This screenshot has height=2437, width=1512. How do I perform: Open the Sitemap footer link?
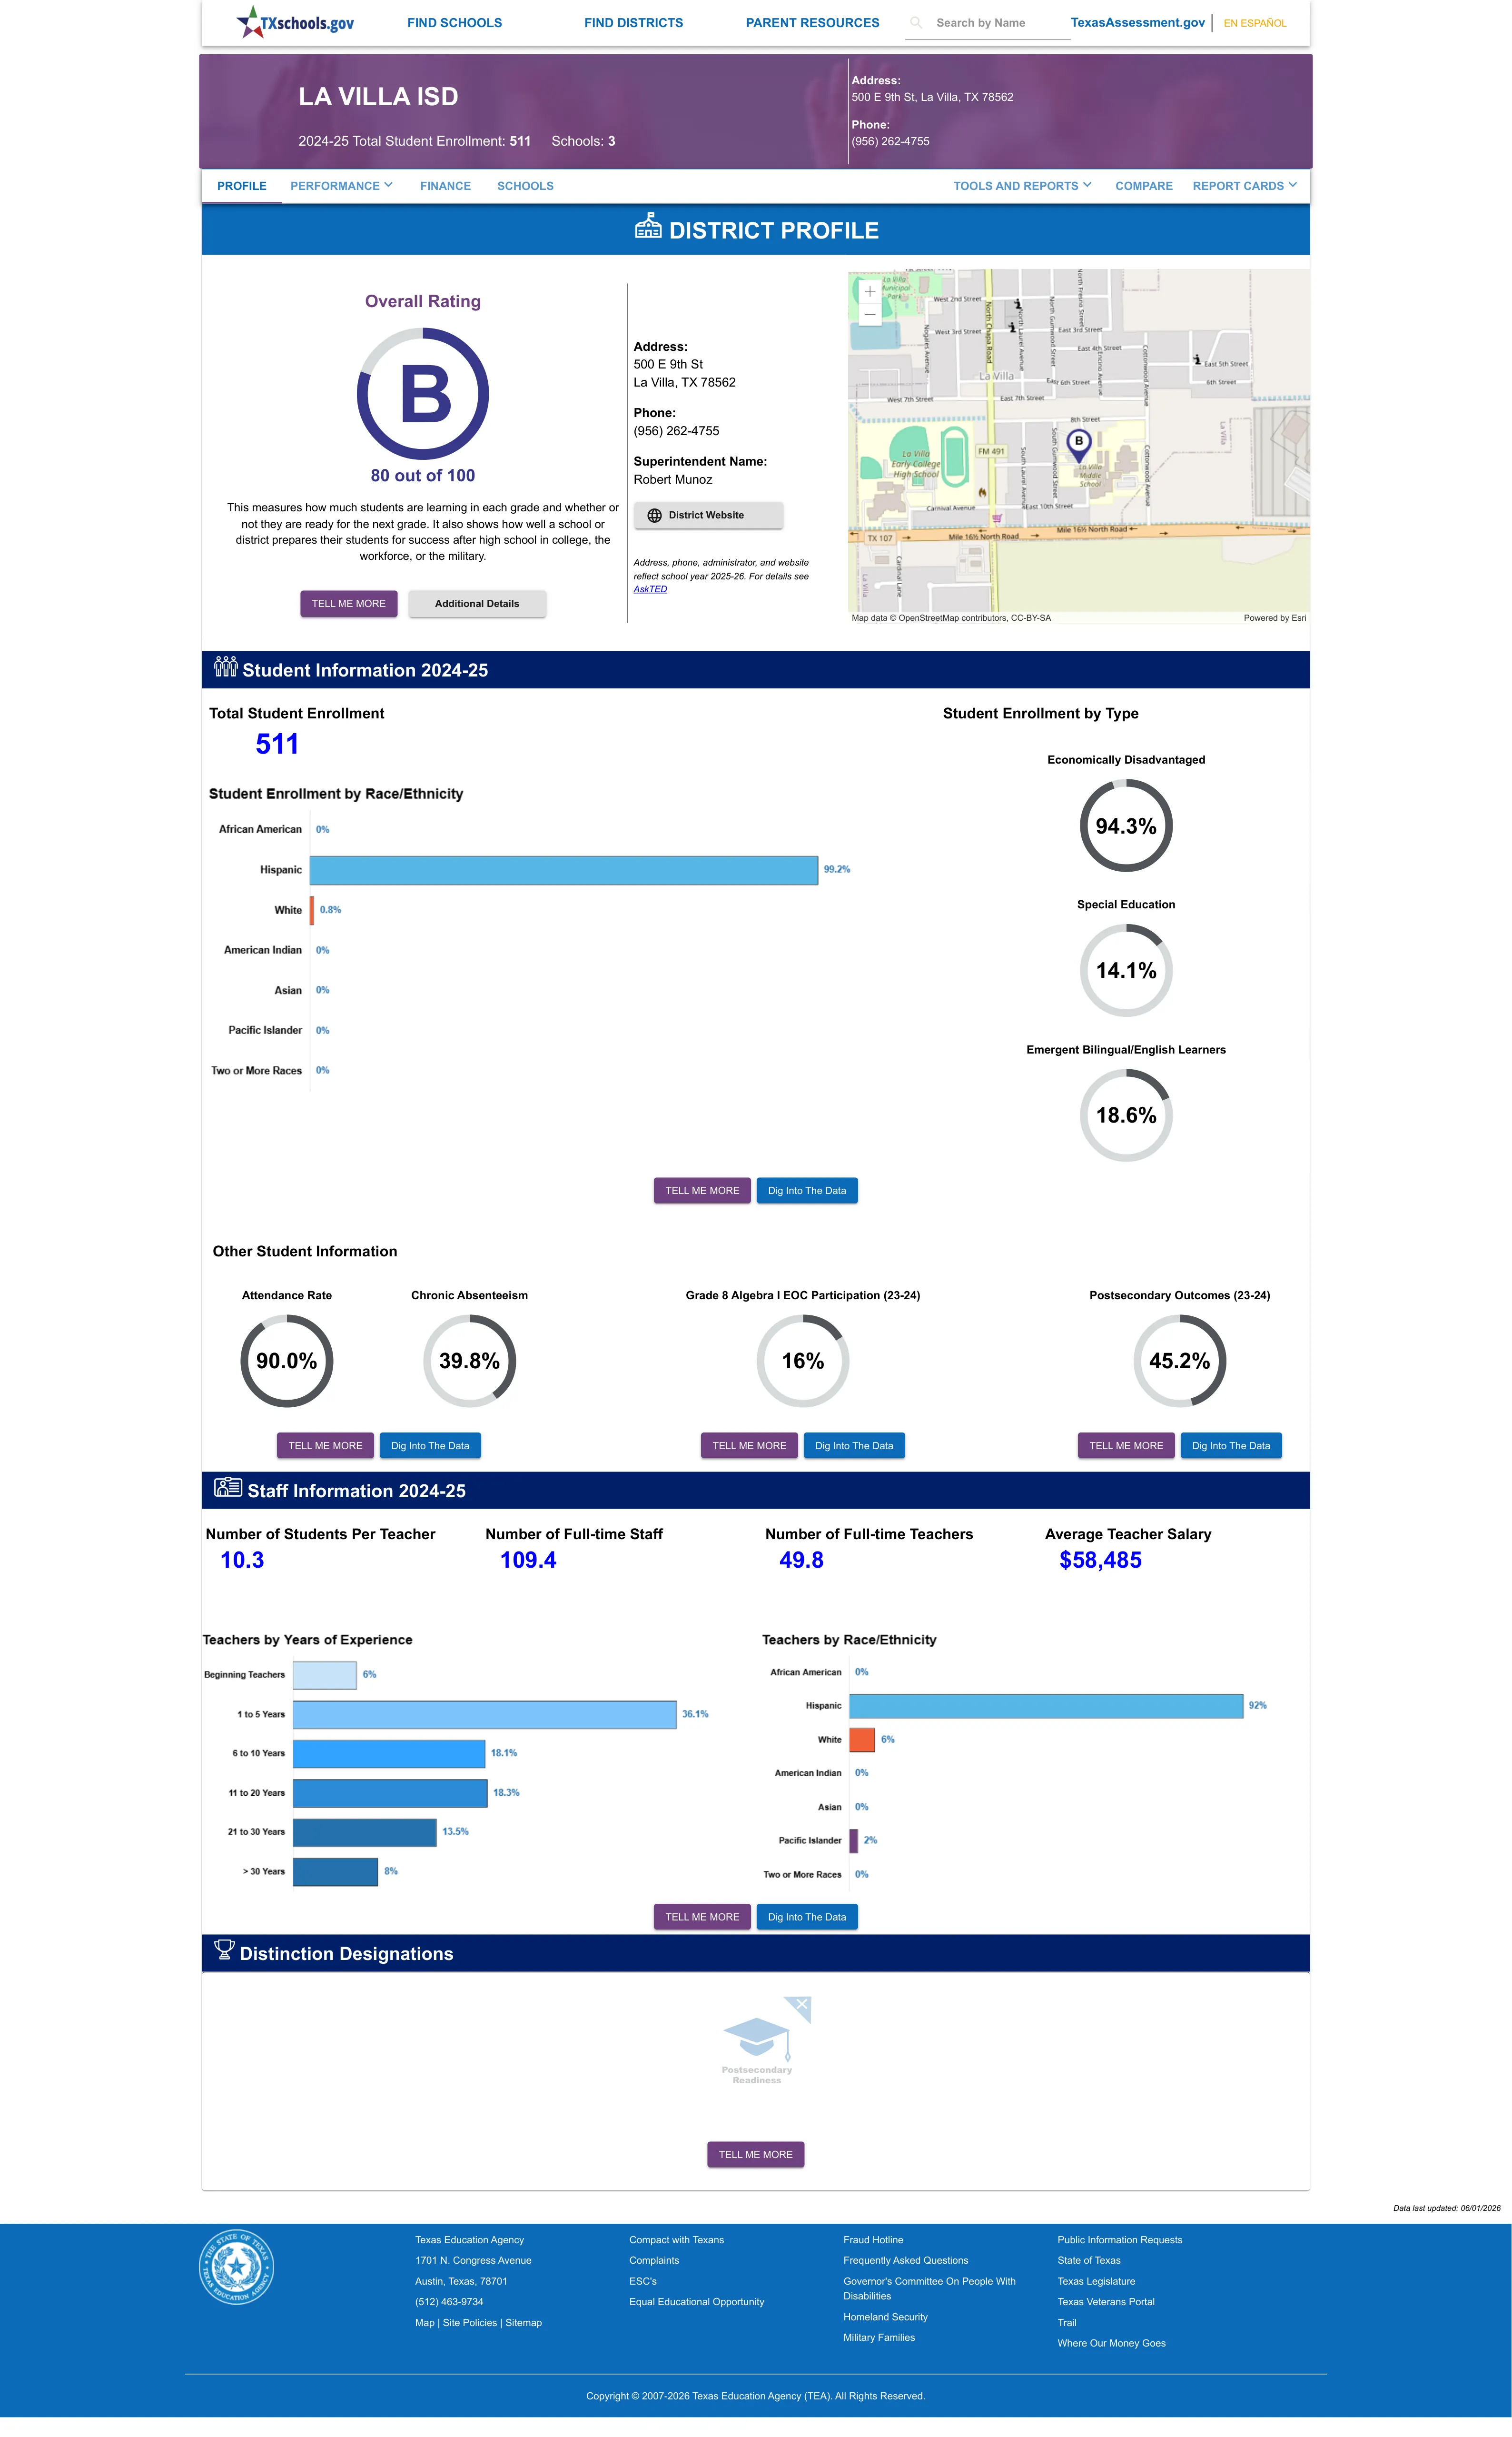[524, 2323]
